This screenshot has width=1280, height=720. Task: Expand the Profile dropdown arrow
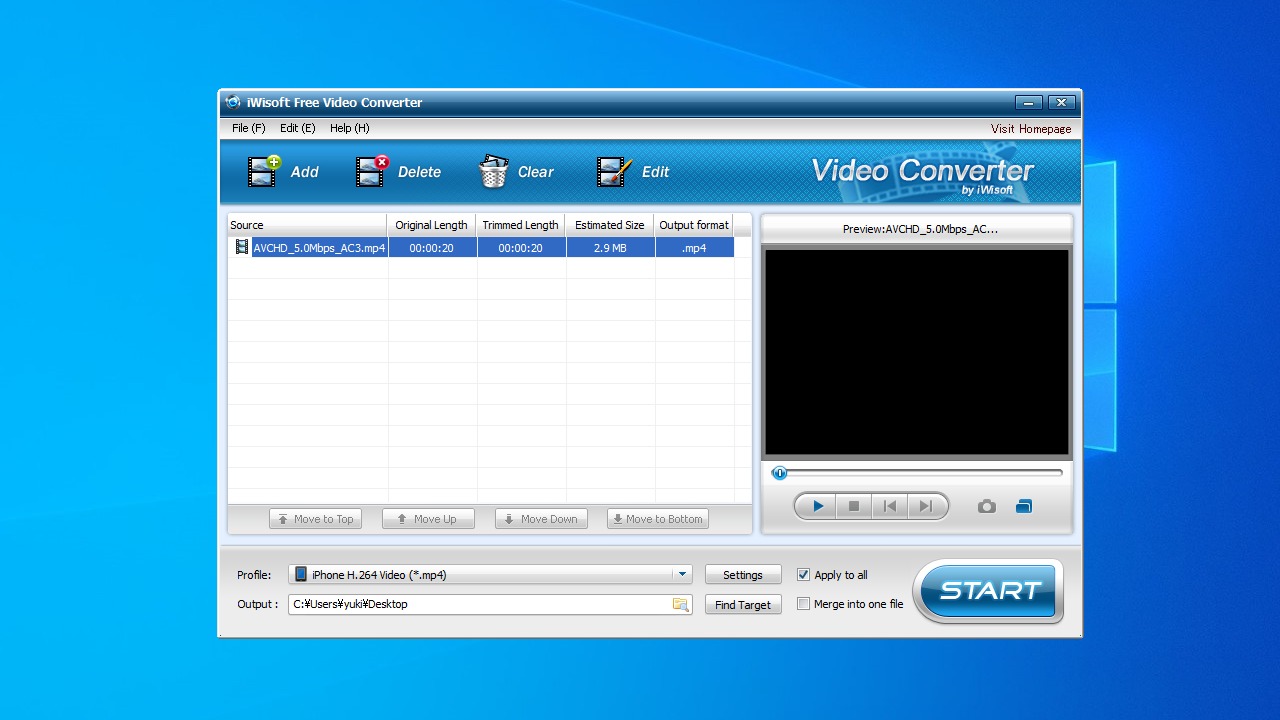click(682, 575)
